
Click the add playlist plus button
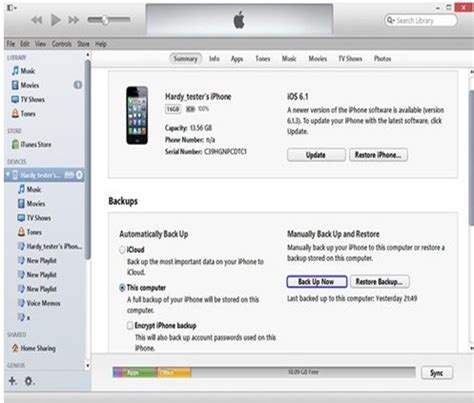coord(12,381)
